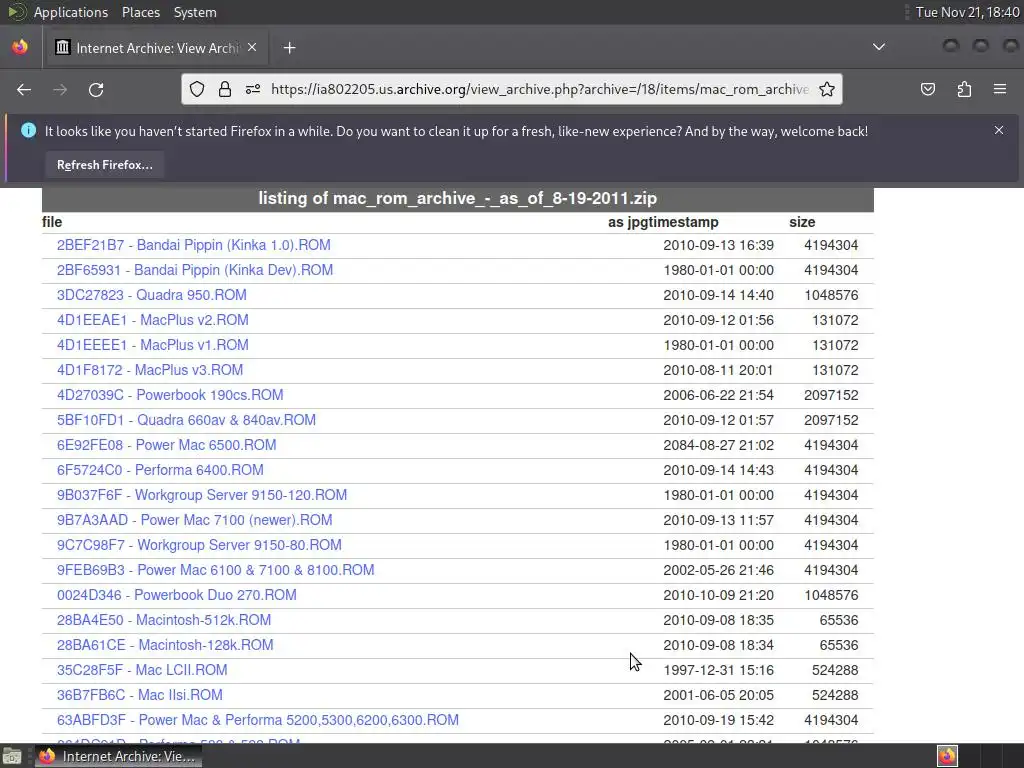Open the Places menu

click(x=141, y=12)
